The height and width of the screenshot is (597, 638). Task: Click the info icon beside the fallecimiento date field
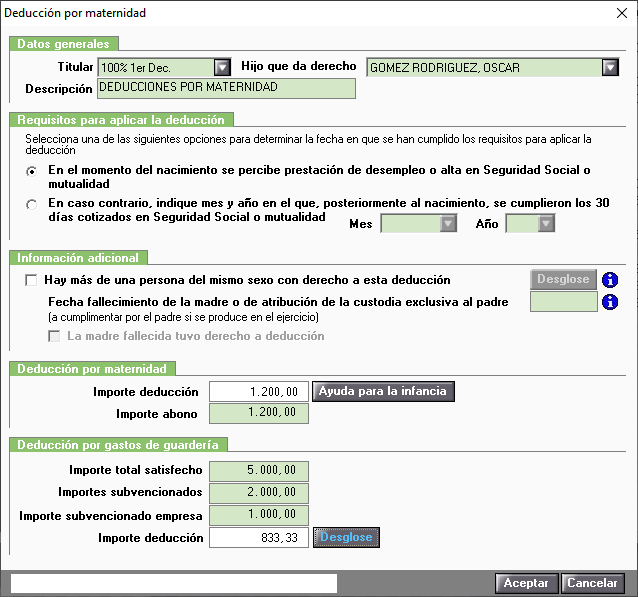tap(610, 302)
